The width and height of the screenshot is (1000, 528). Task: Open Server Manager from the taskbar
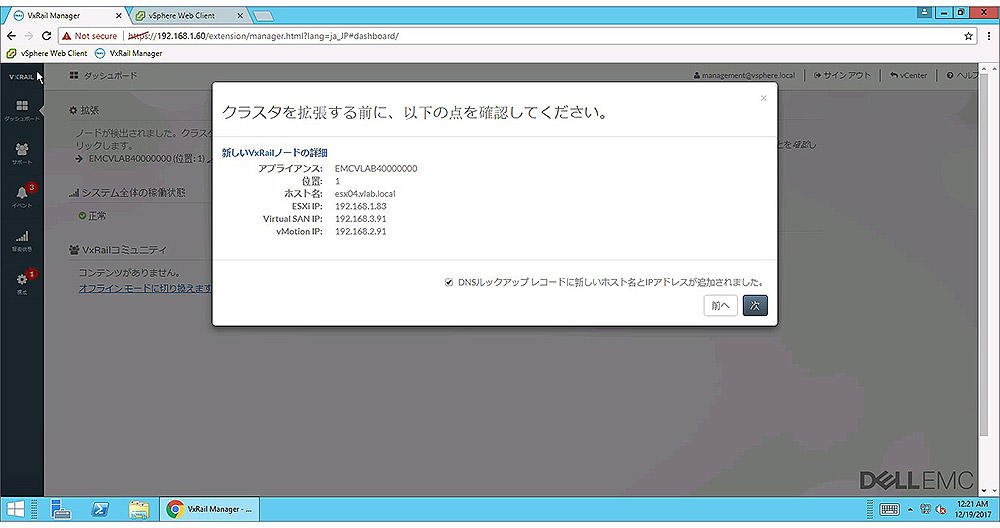[61, 510]
